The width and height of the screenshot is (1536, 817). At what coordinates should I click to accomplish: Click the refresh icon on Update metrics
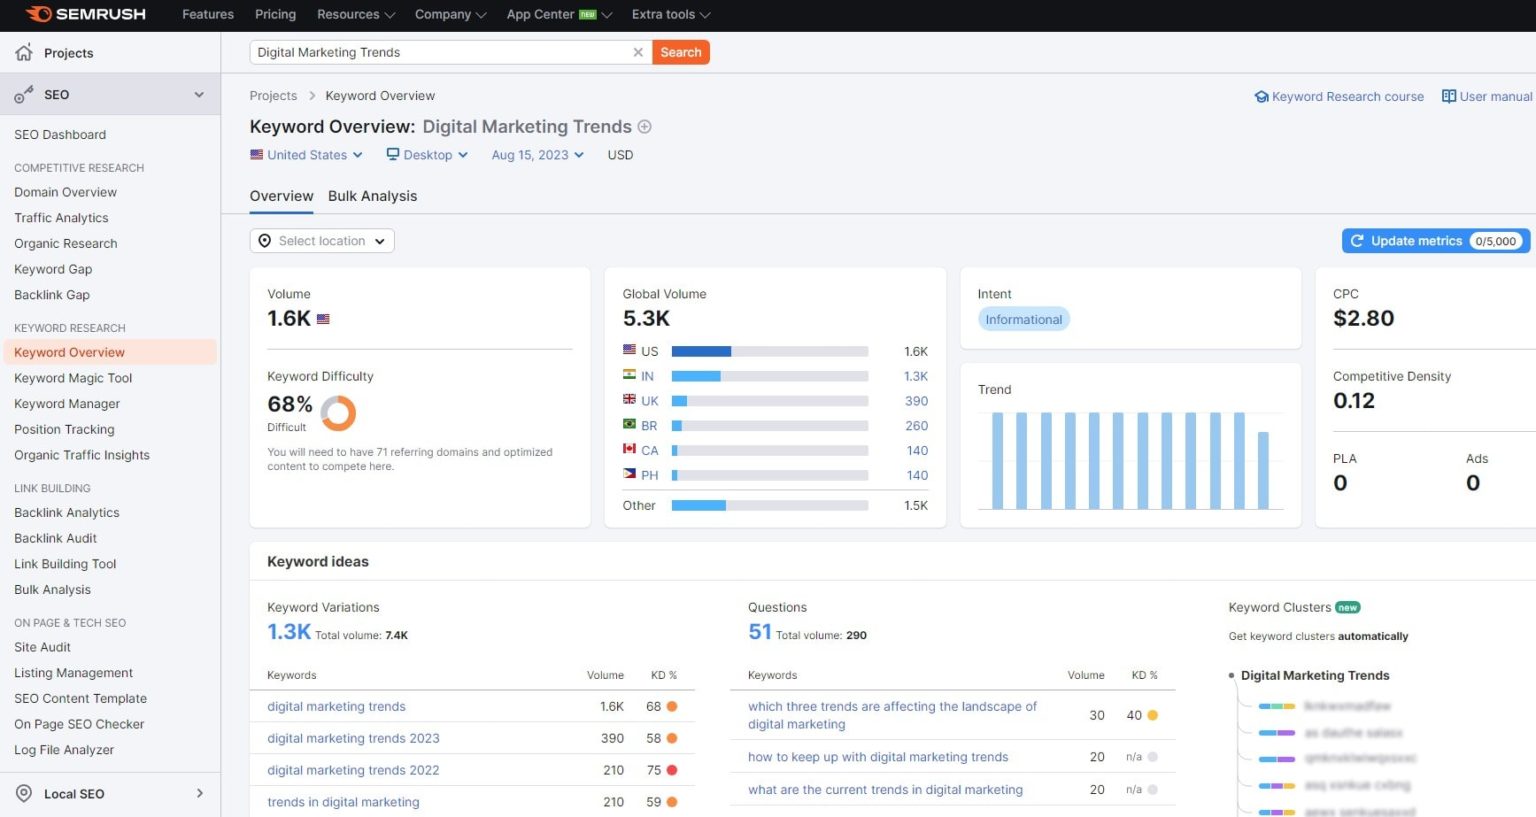click(x=1357, y=241)
